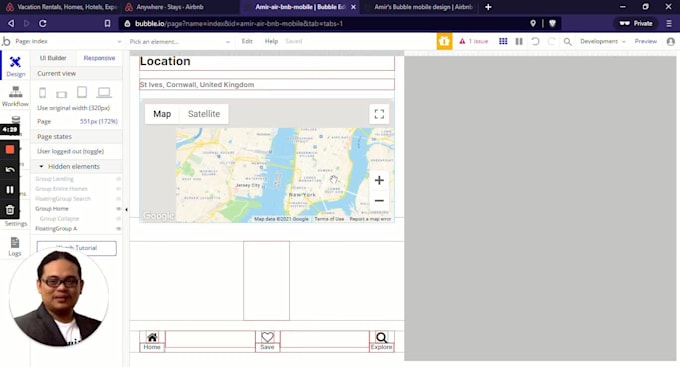Switch map to Map view
The height and width of the screenshot is (367, 680).
pyautogui.click(x=162, y=114)
